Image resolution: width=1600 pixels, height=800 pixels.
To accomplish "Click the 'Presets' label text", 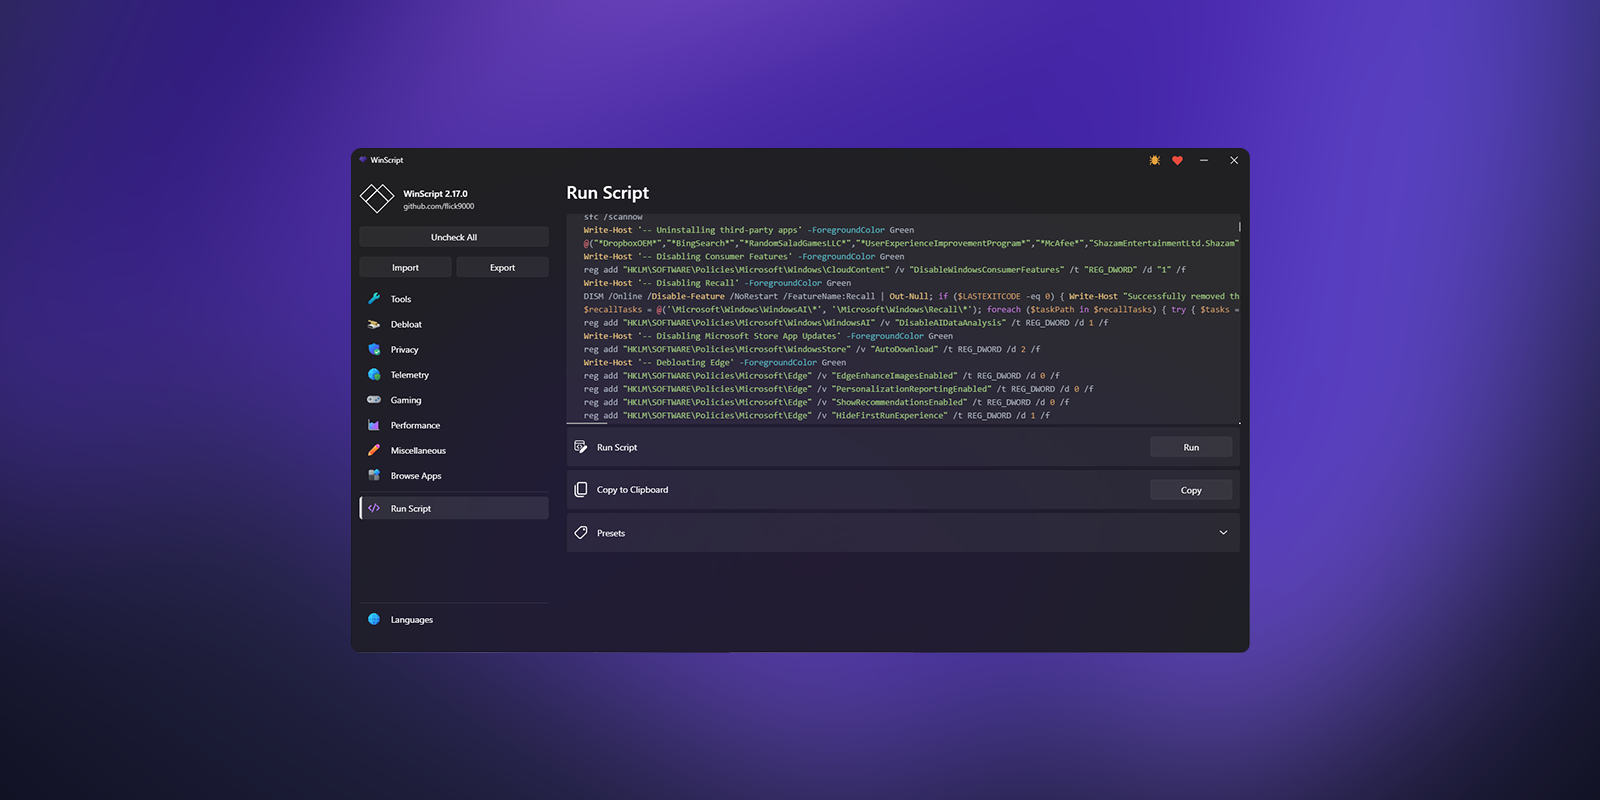I will click(611, 533).
